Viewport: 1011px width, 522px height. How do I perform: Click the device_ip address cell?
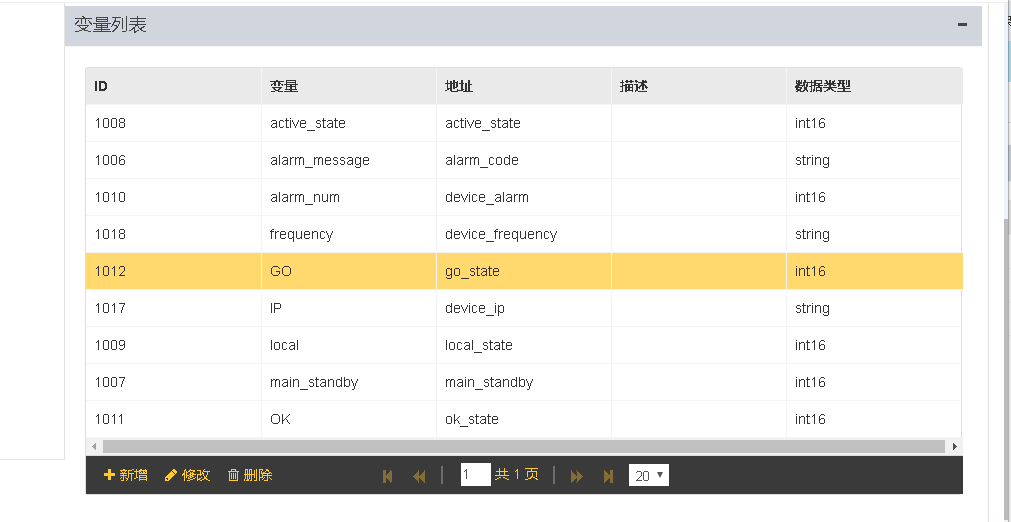524,308
